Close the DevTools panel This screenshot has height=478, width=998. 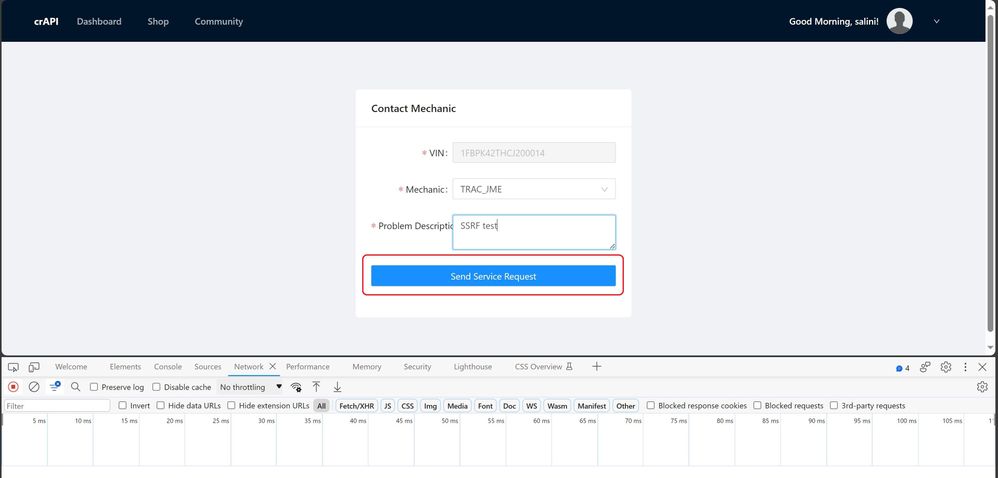tap(982, 367)
